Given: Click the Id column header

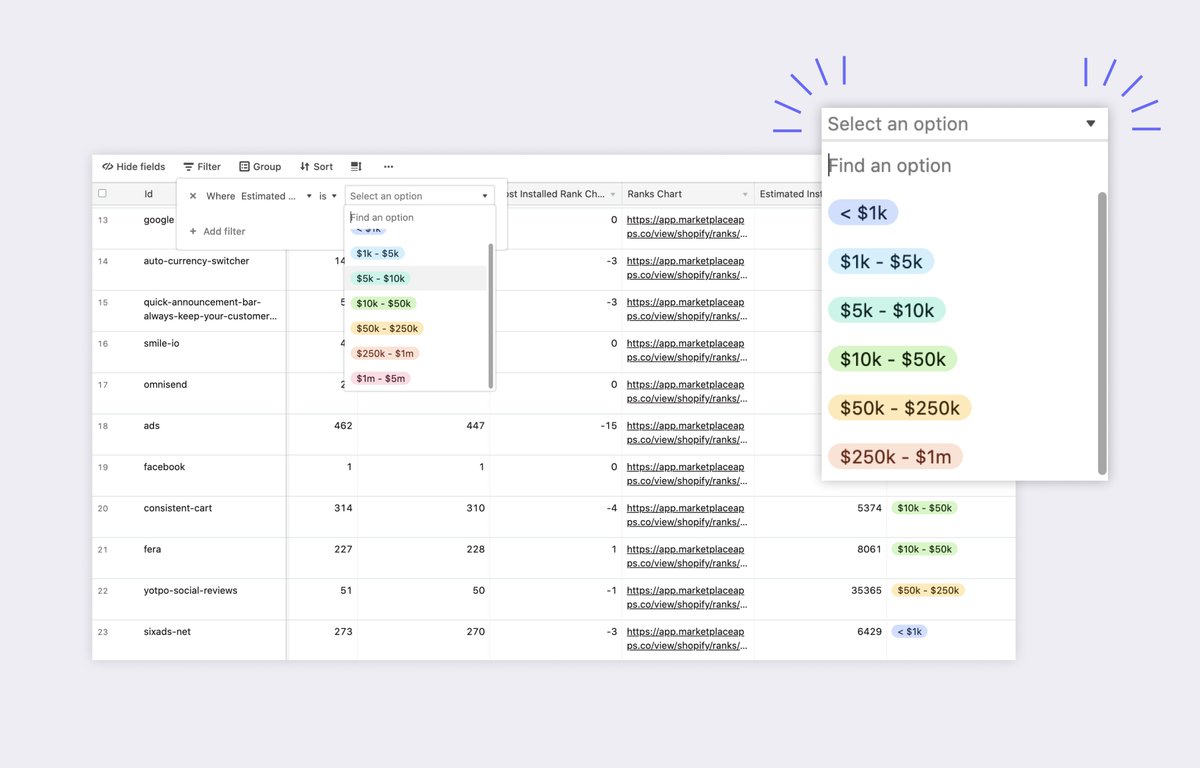Looking at the screenshot, I should click(x=148, y=194).
